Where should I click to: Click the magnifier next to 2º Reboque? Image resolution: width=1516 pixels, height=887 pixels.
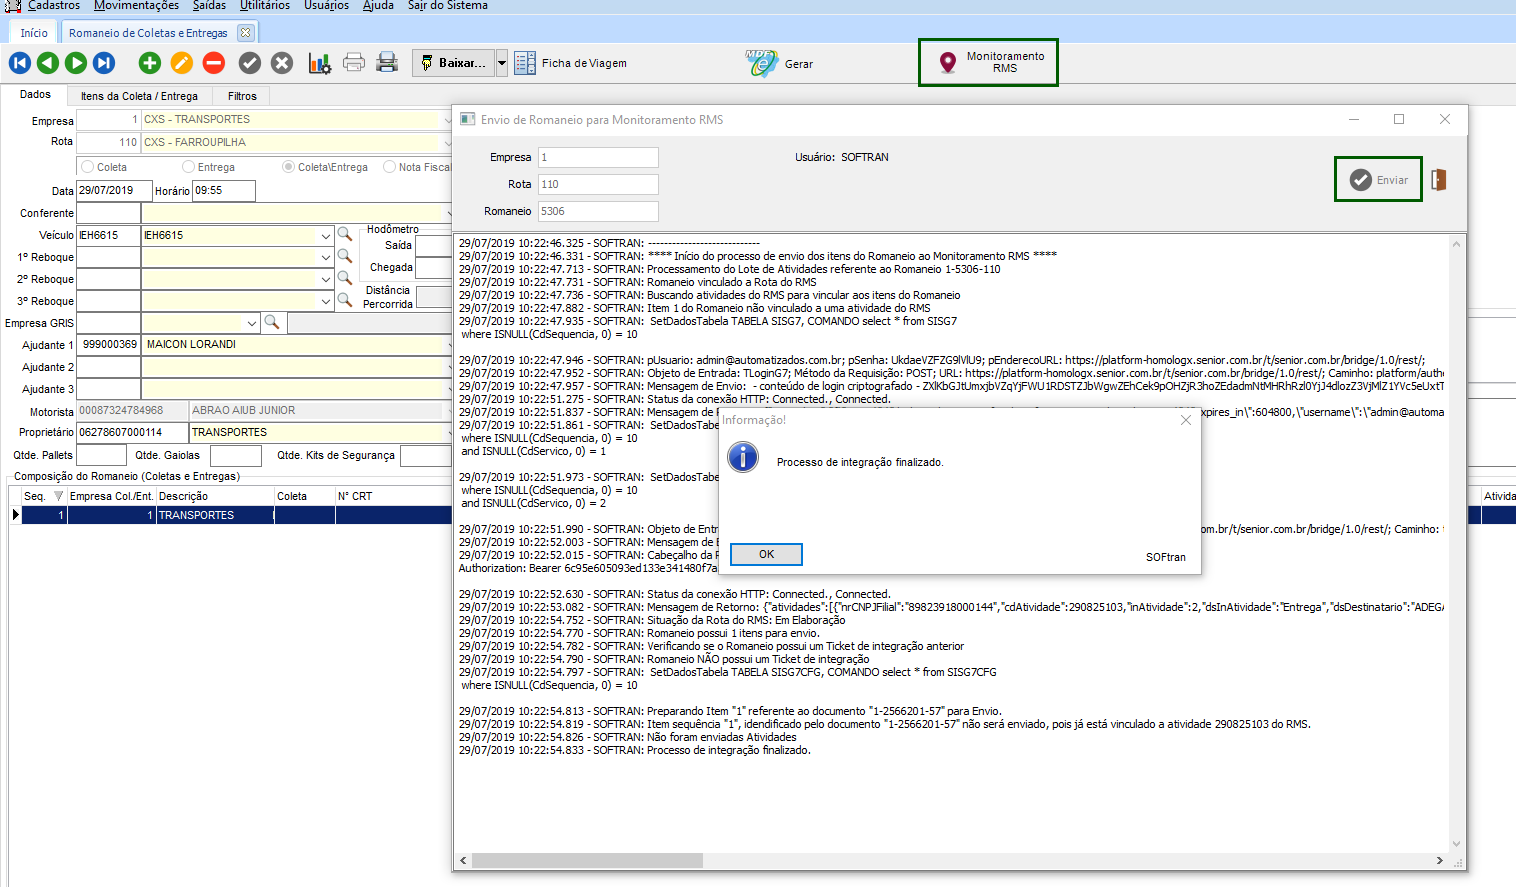click(345, 278)
